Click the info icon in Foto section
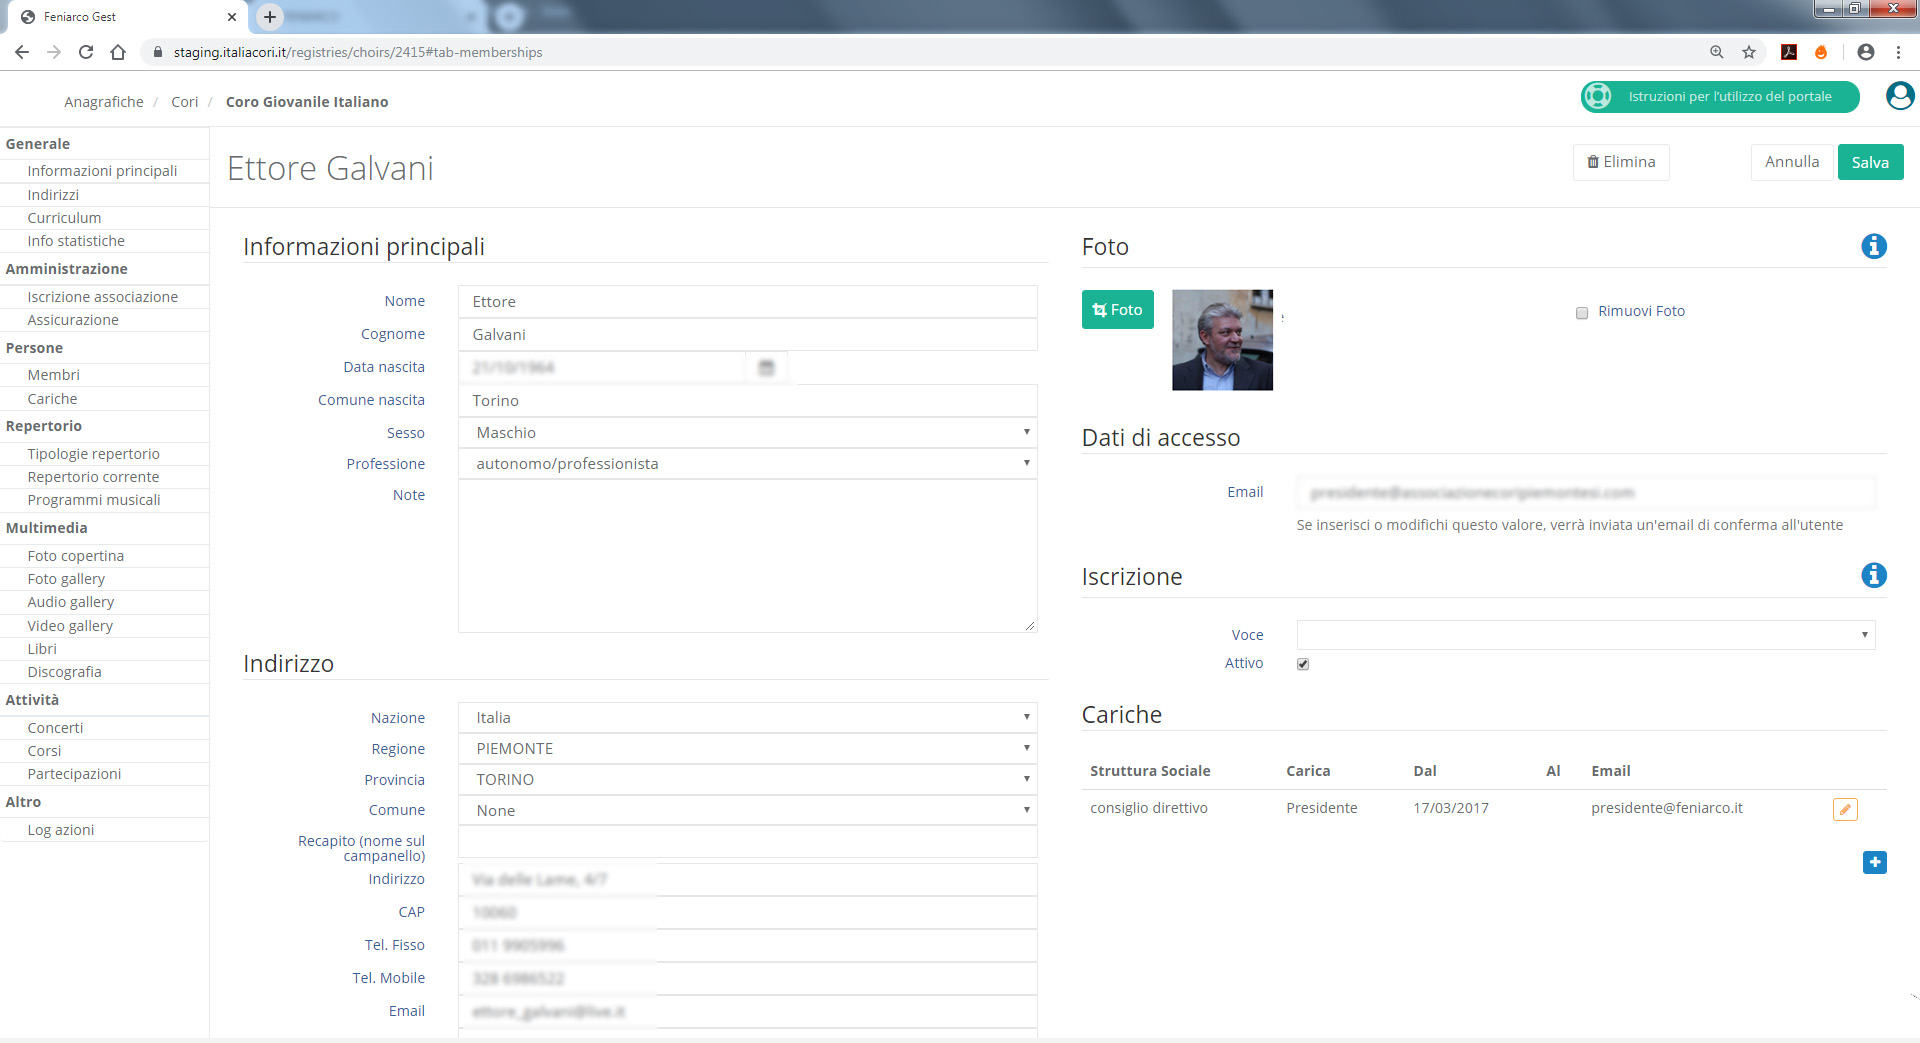This screenshot has height=1043, width=1920. pyautogui.click(x=1873, y=246)
